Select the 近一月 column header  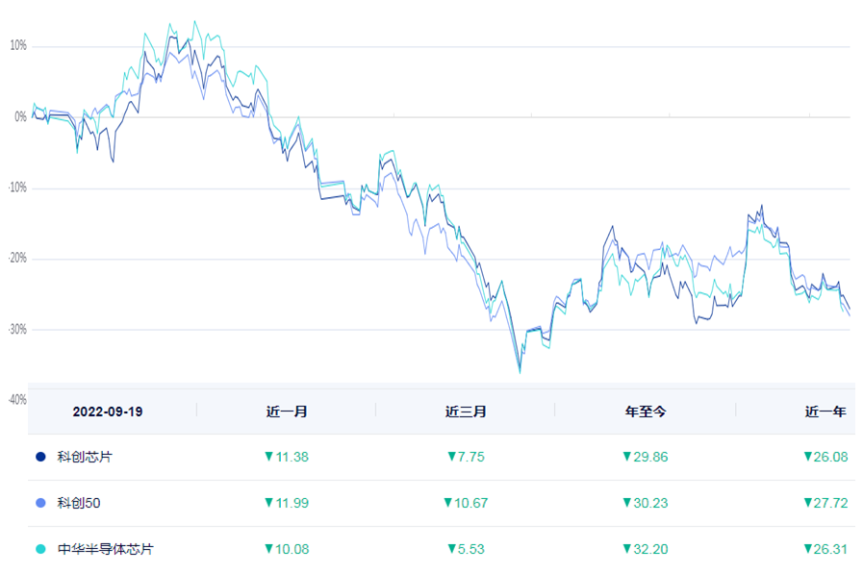pos(286,411)
